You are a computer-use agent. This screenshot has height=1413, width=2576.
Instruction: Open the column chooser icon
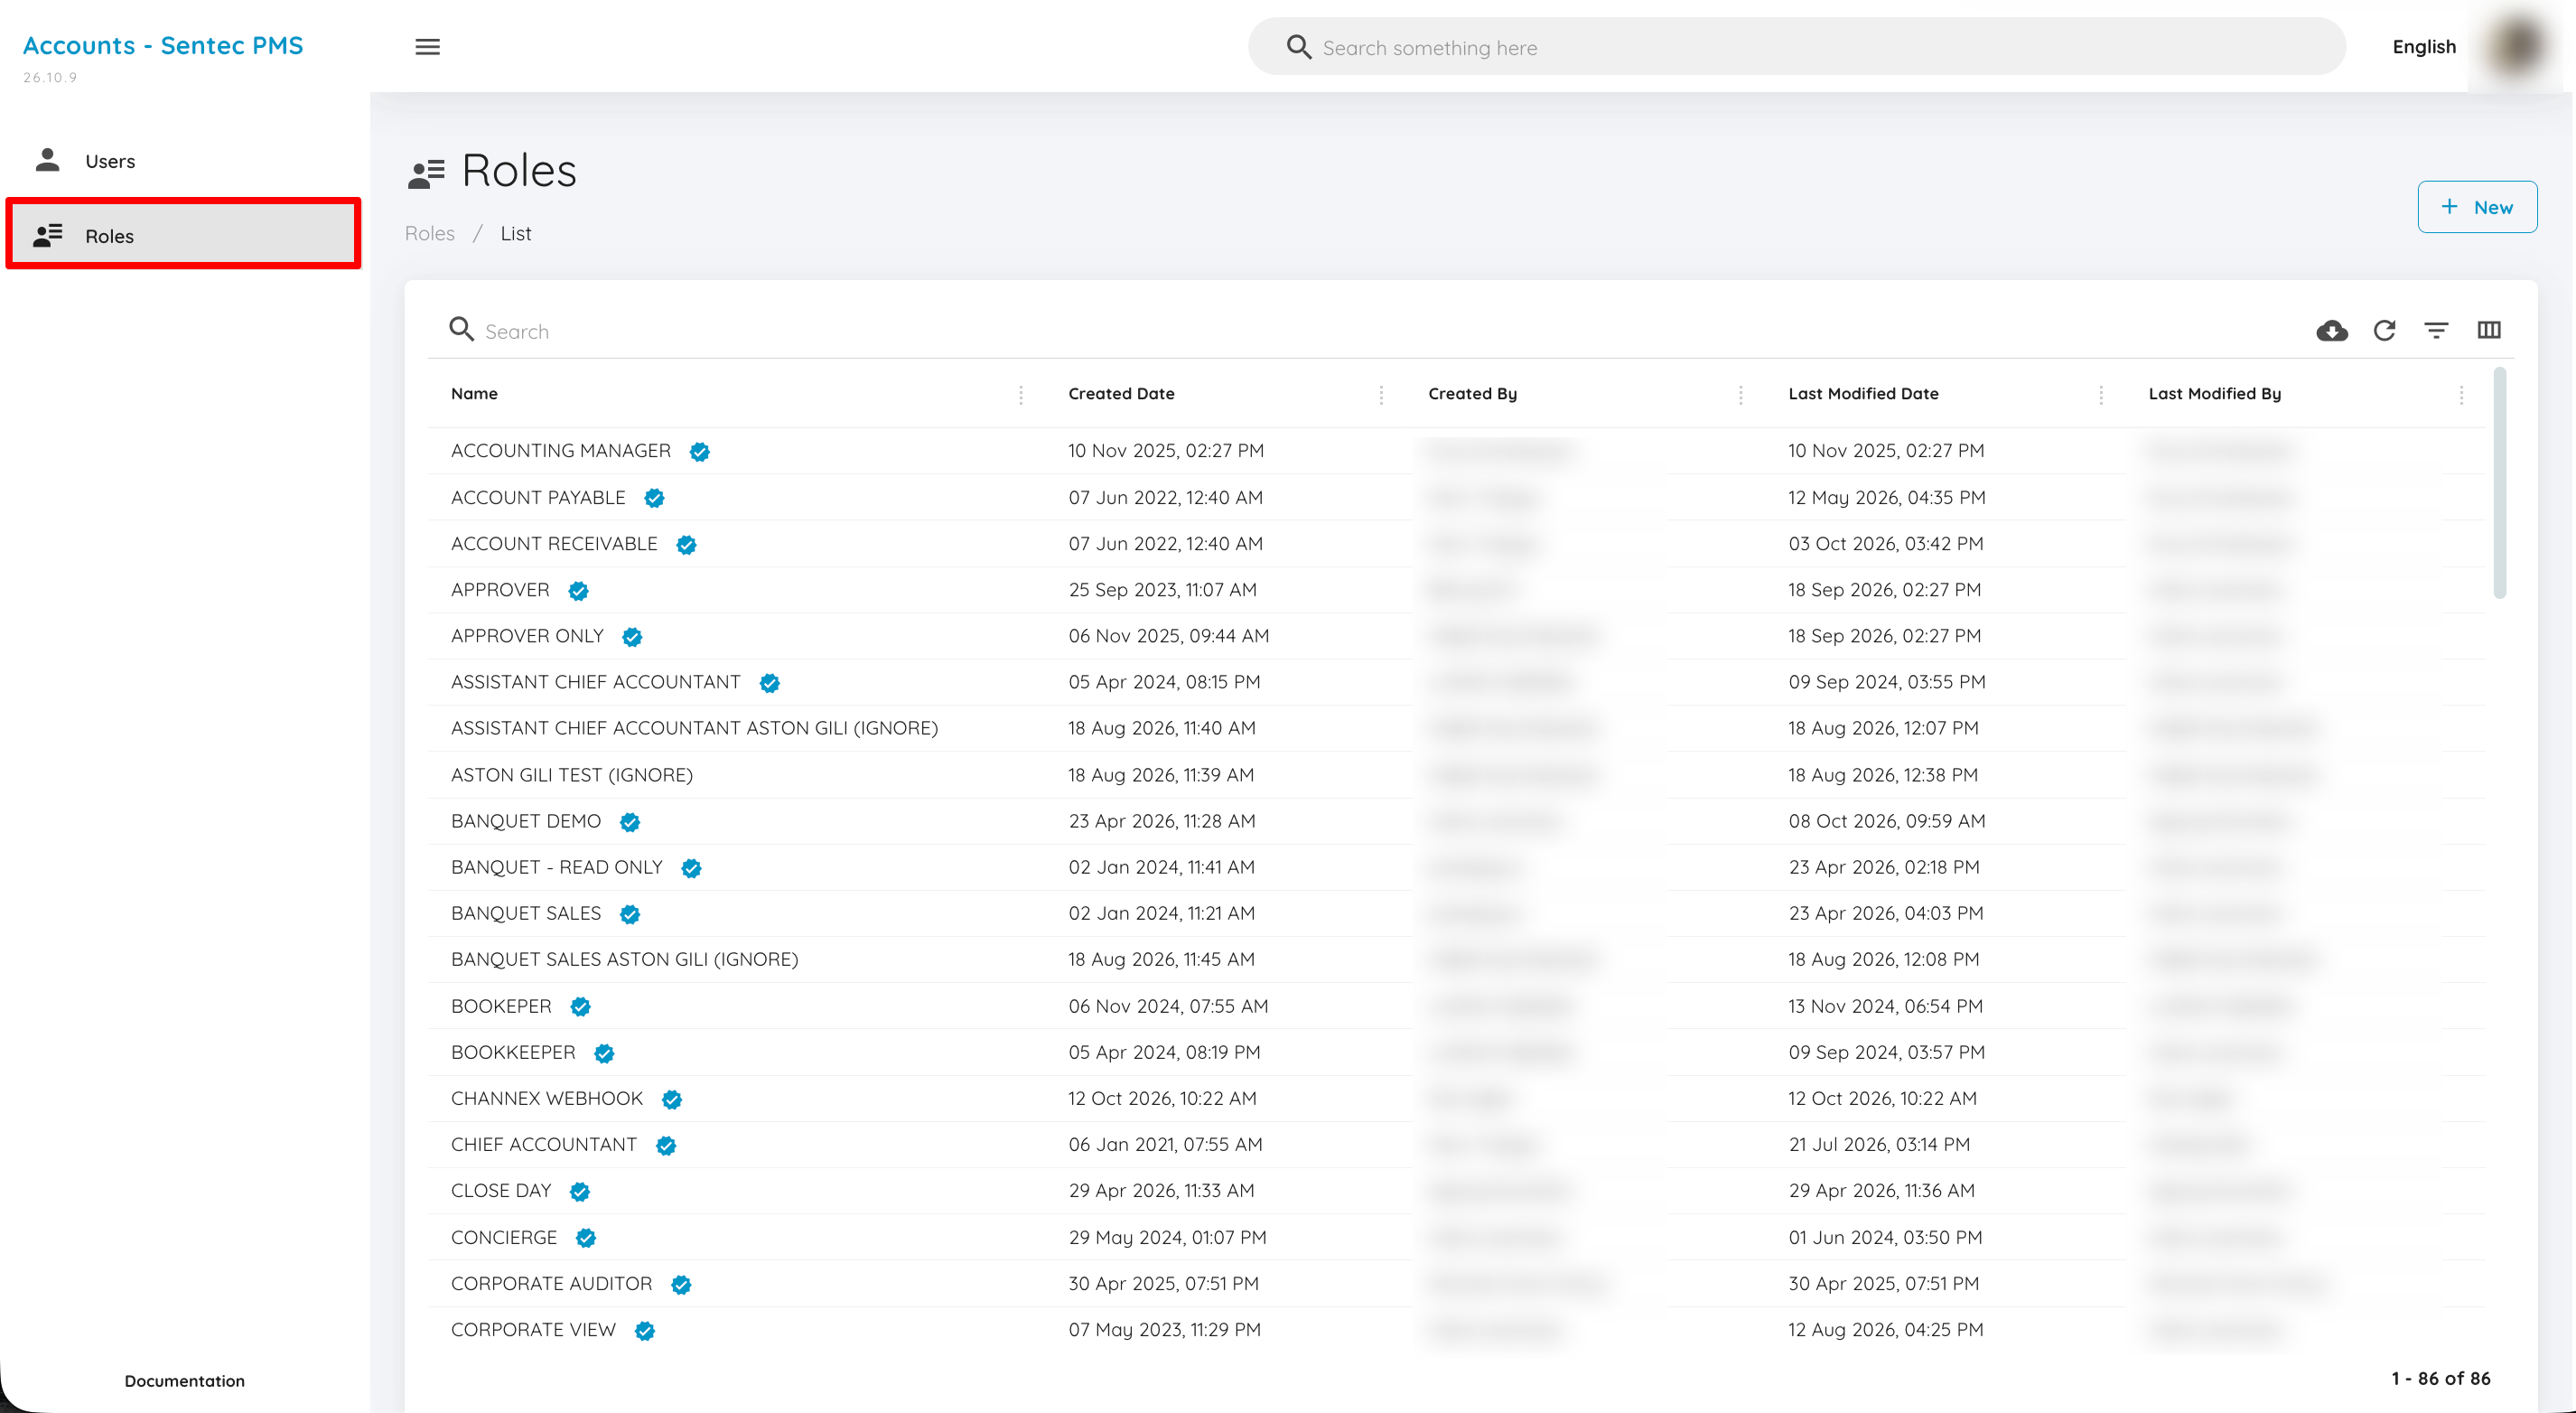(x=2489, y=330)
